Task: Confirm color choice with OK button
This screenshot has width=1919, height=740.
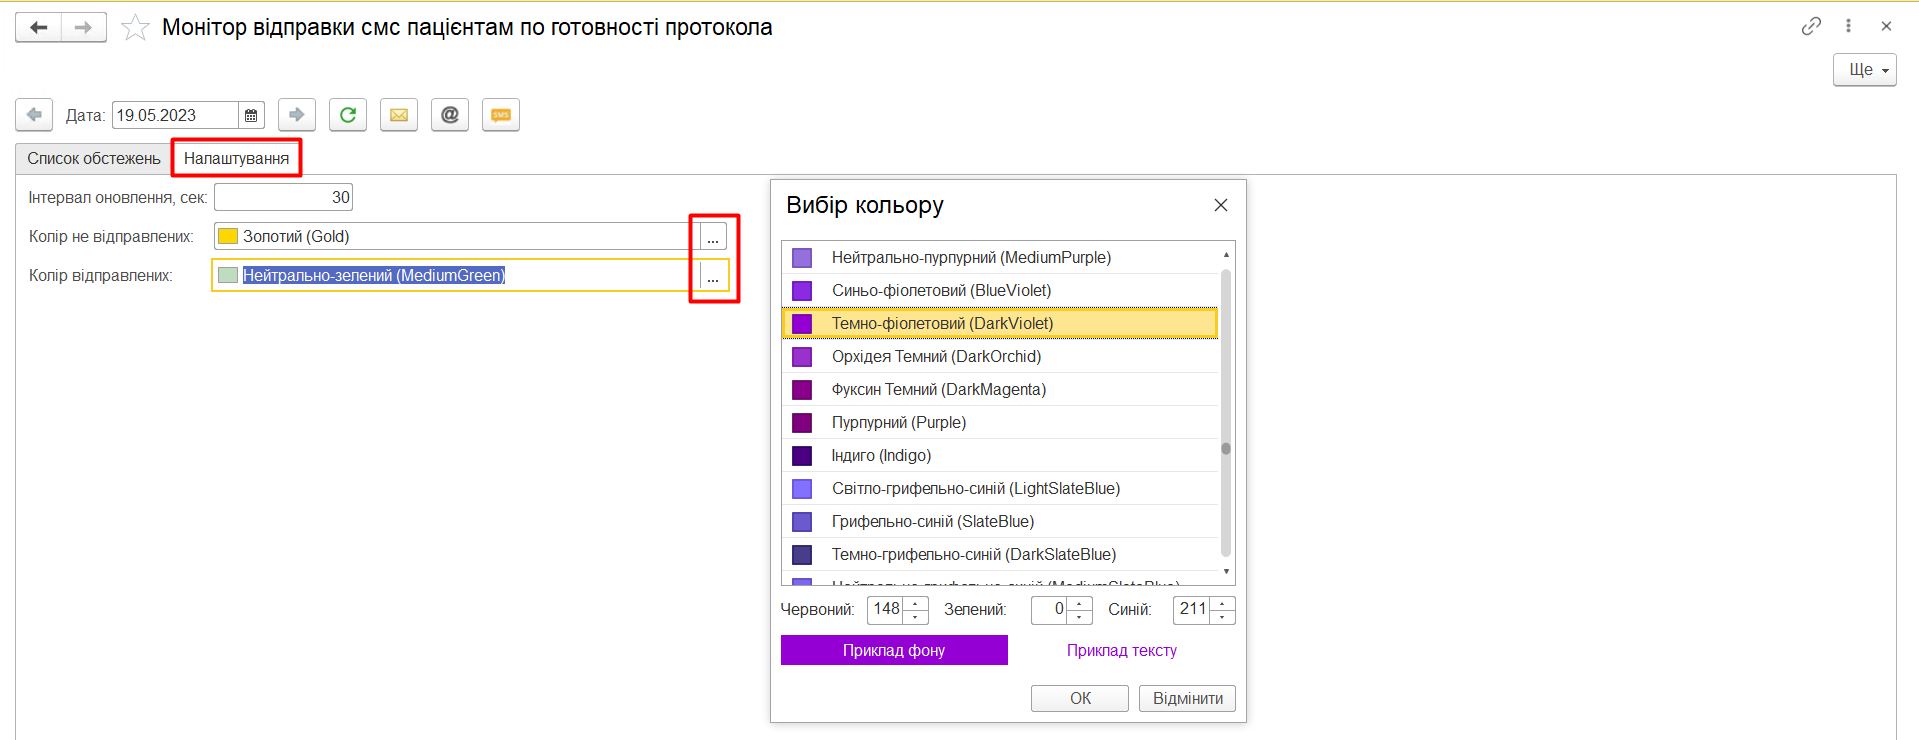Action: [x=1080, y=698]
